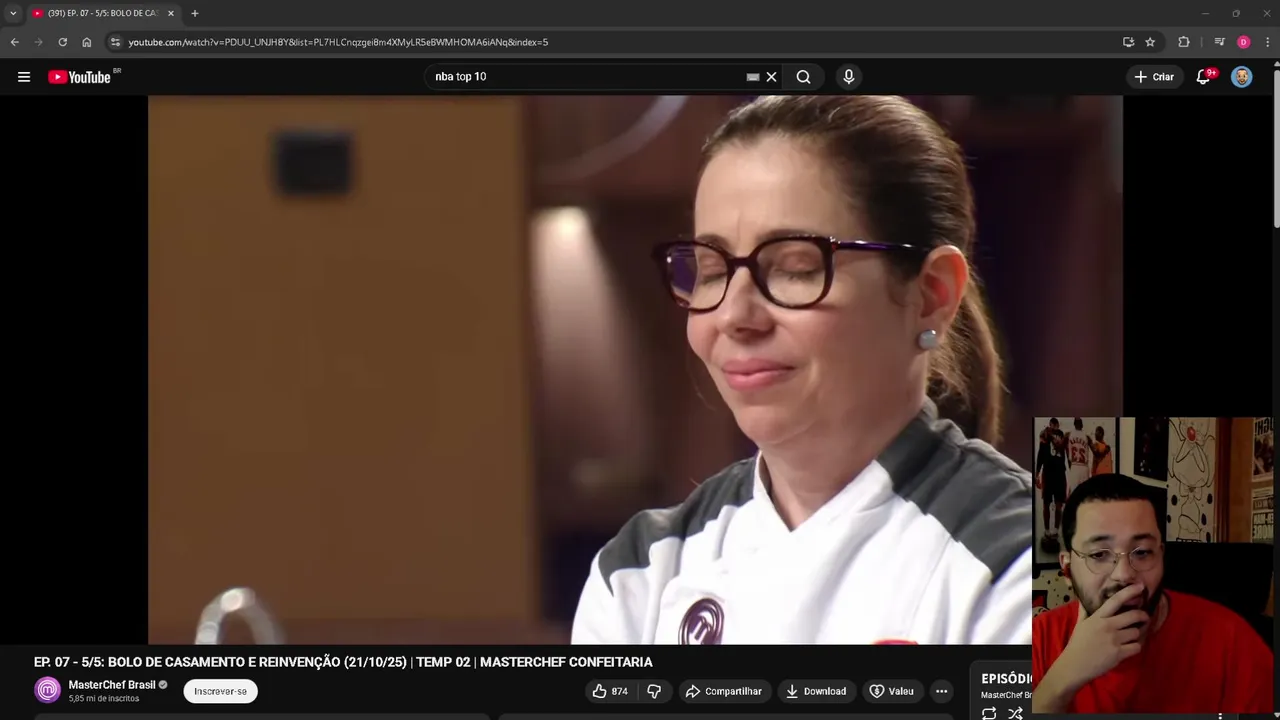Image resolution: width=1280 pixels, height=720 pixels.
Task: Click the Download button
Action: pyautogui.click(x=816, y=691)
